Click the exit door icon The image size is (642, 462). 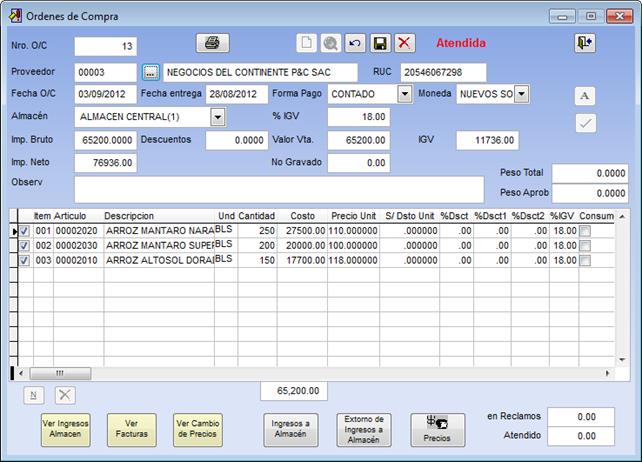point(585,43)
